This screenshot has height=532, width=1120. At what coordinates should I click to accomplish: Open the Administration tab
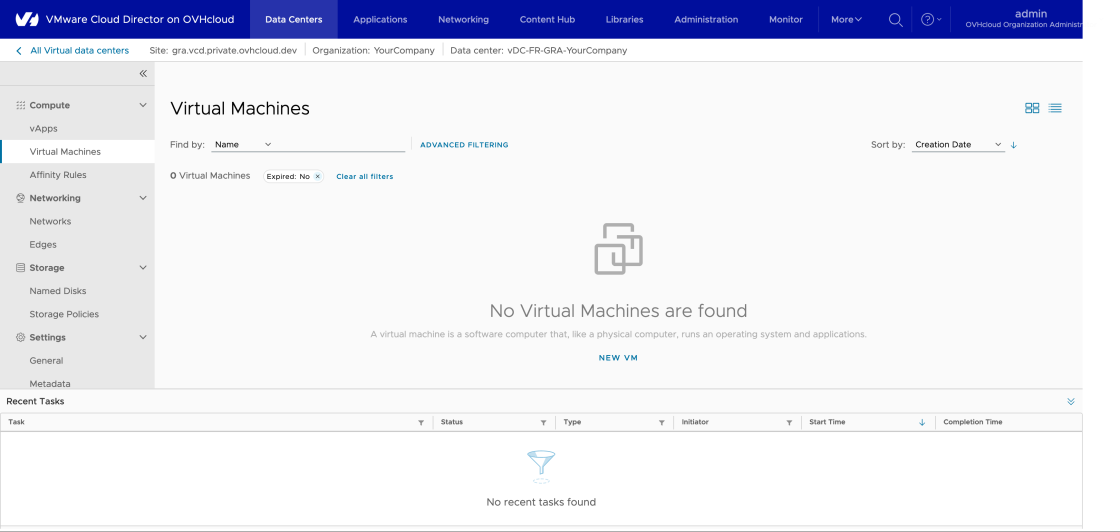coord(706,19)
